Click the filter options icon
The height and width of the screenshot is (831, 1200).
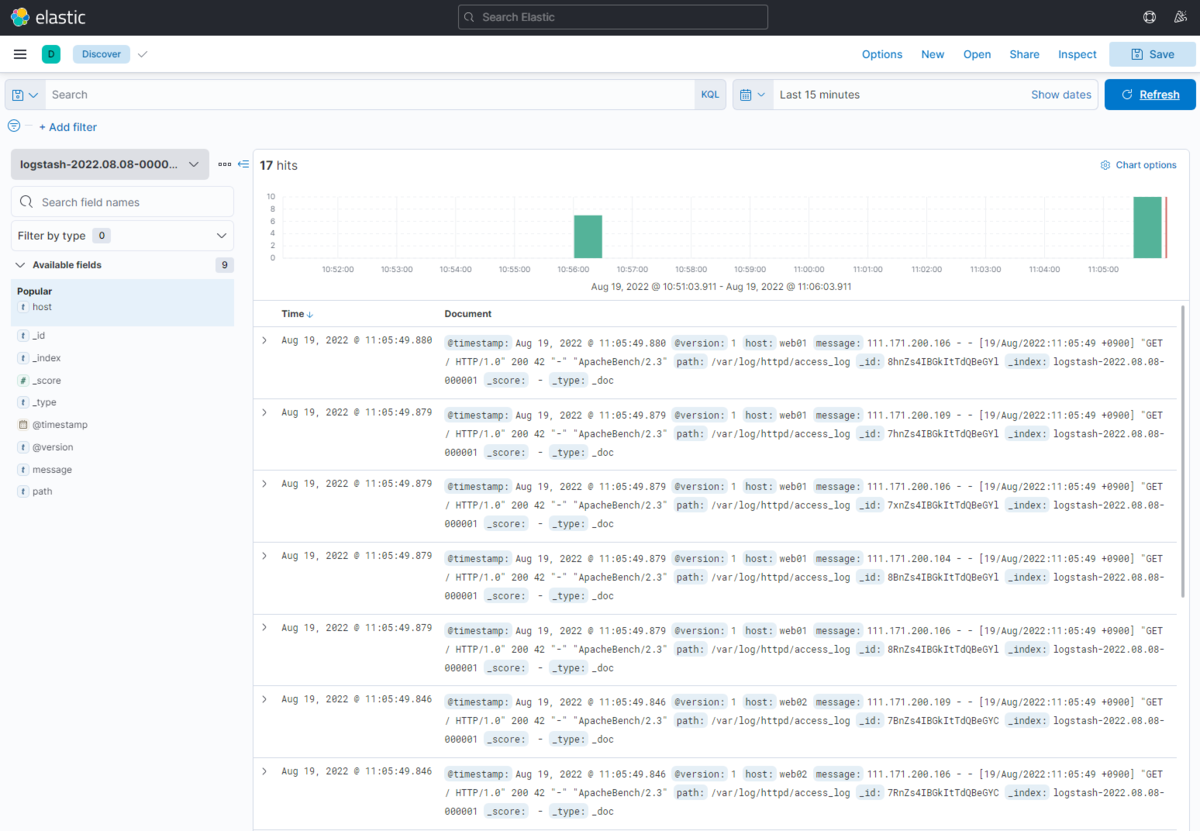point(14,126)
